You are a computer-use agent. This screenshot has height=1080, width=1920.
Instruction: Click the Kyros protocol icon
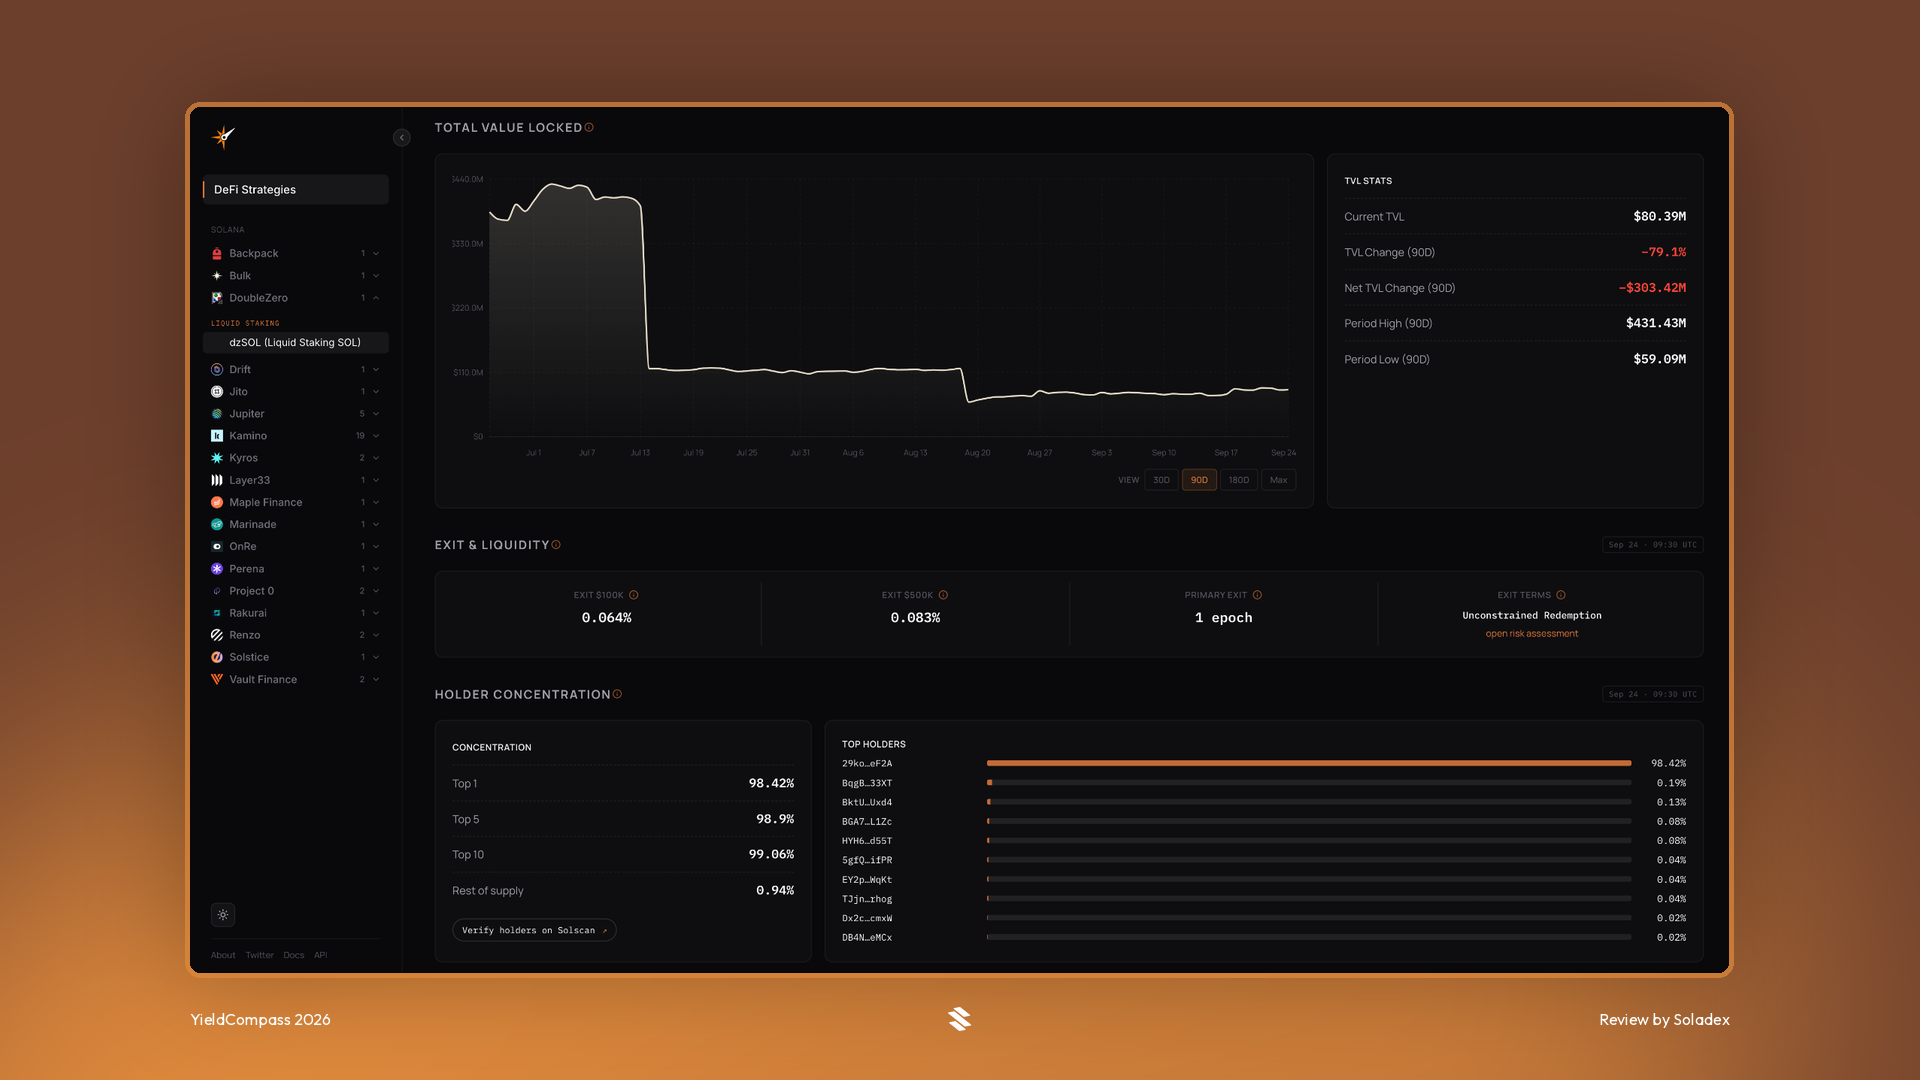(x=217, y=458)
